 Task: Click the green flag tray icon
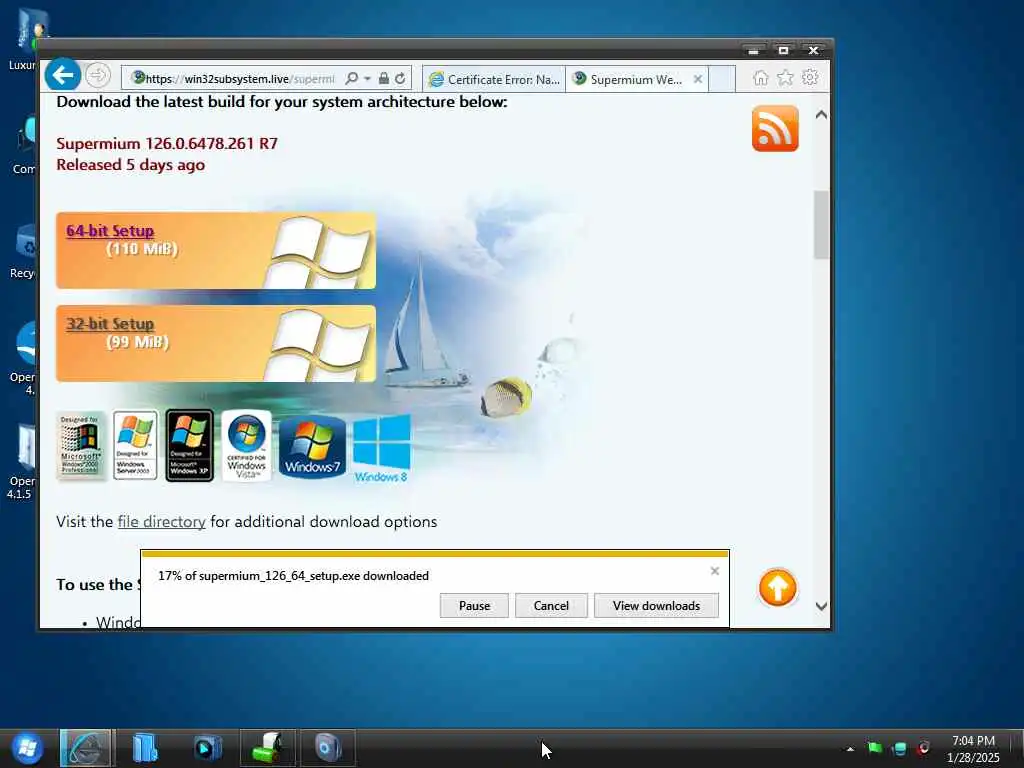tap(874, 748)
